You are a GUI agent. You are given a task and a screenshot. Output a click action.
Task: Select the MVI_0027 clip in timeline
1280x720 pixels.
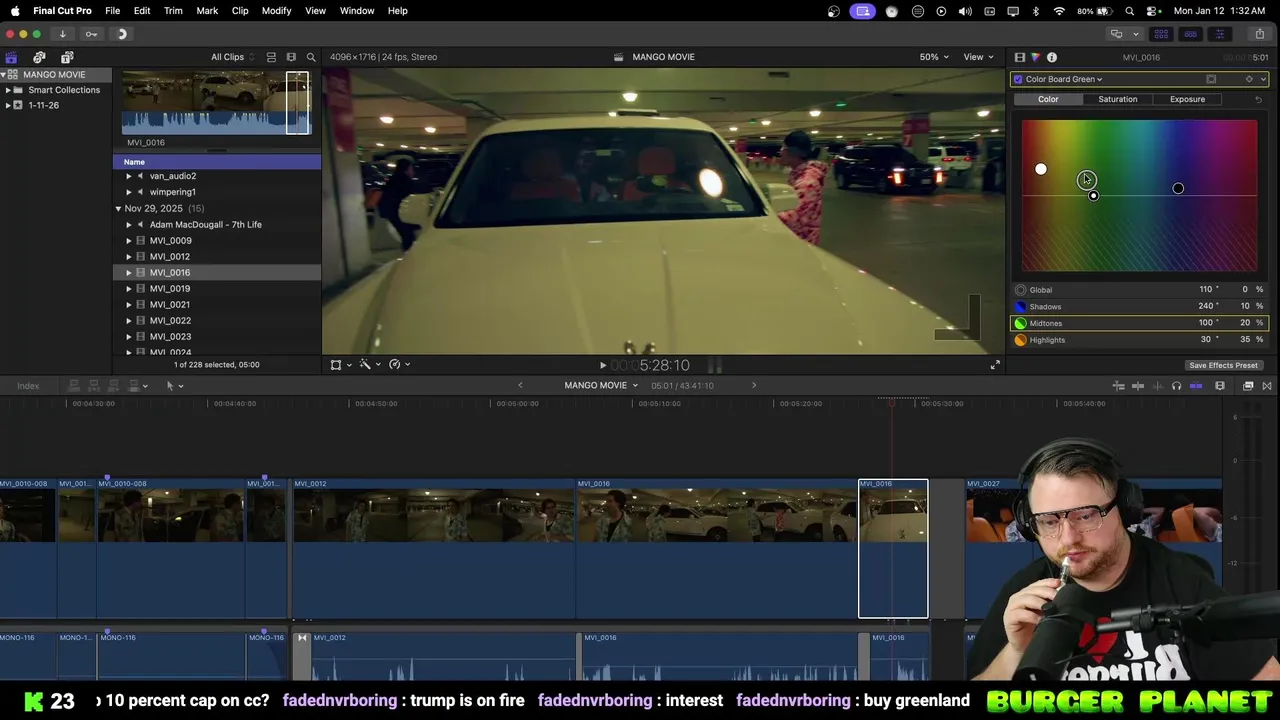[1094, 548]
